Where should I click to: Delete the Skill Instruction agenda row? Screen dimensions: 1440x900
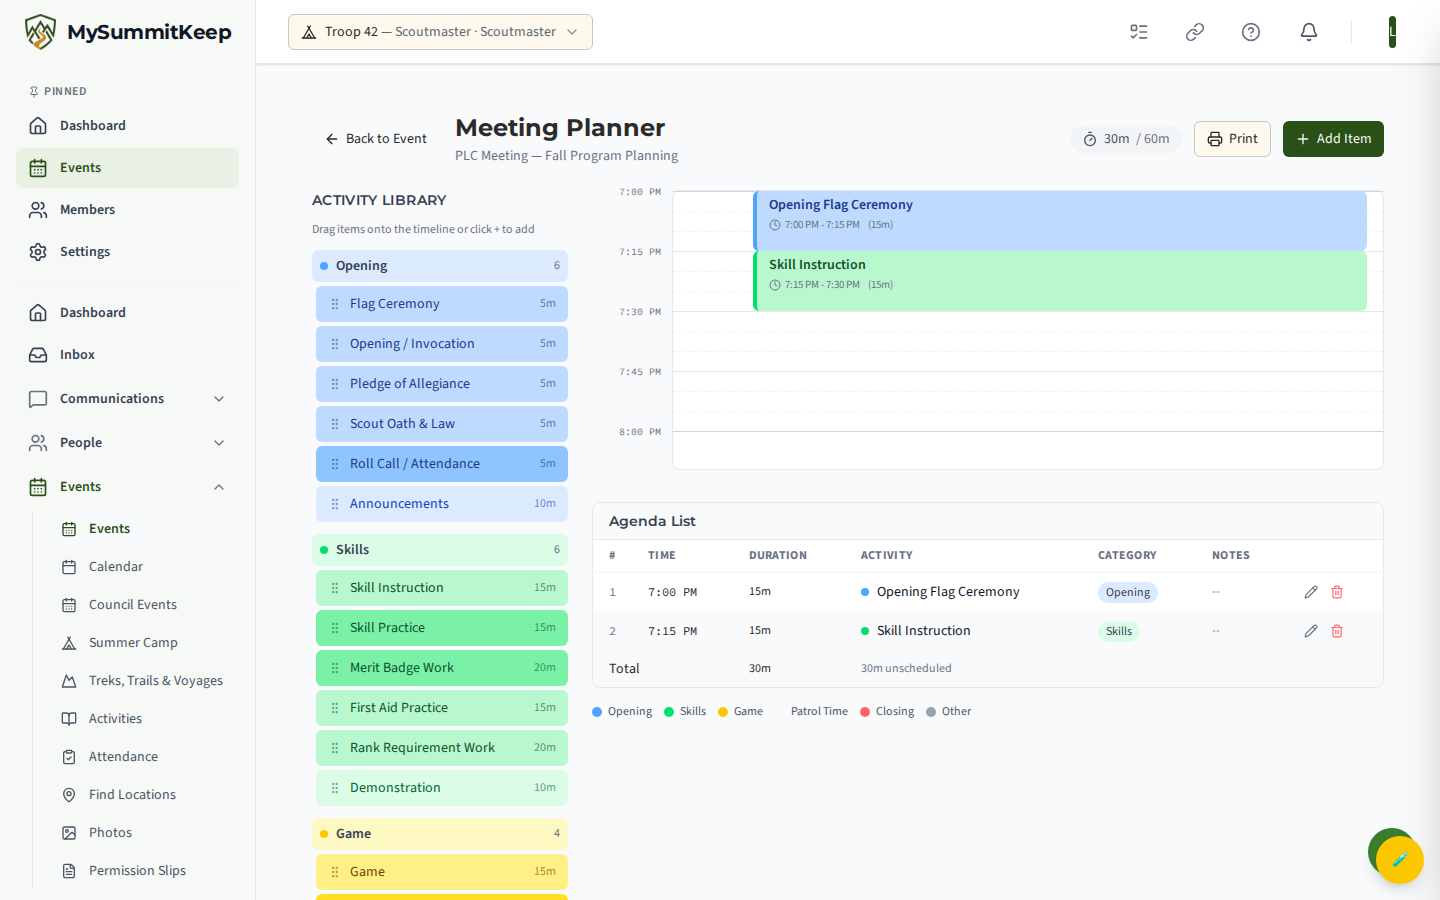coord(1337,631)
